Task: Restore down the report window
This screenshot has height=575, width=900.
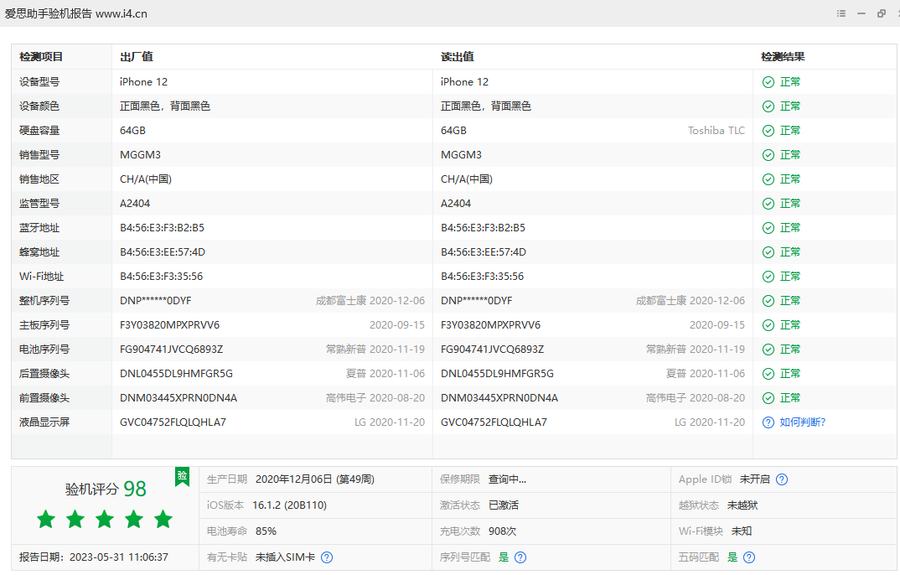Action: pos(881,13)
